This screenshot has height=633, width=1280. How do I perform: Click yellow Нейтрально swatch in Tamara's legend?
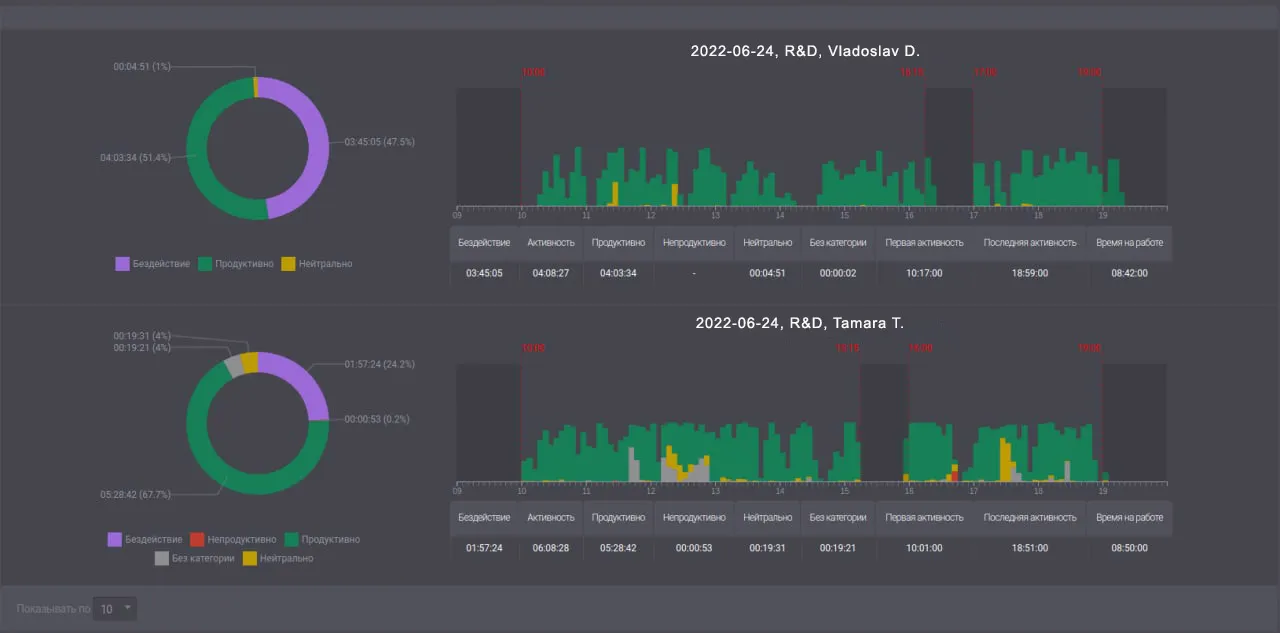tap(249, 558)
